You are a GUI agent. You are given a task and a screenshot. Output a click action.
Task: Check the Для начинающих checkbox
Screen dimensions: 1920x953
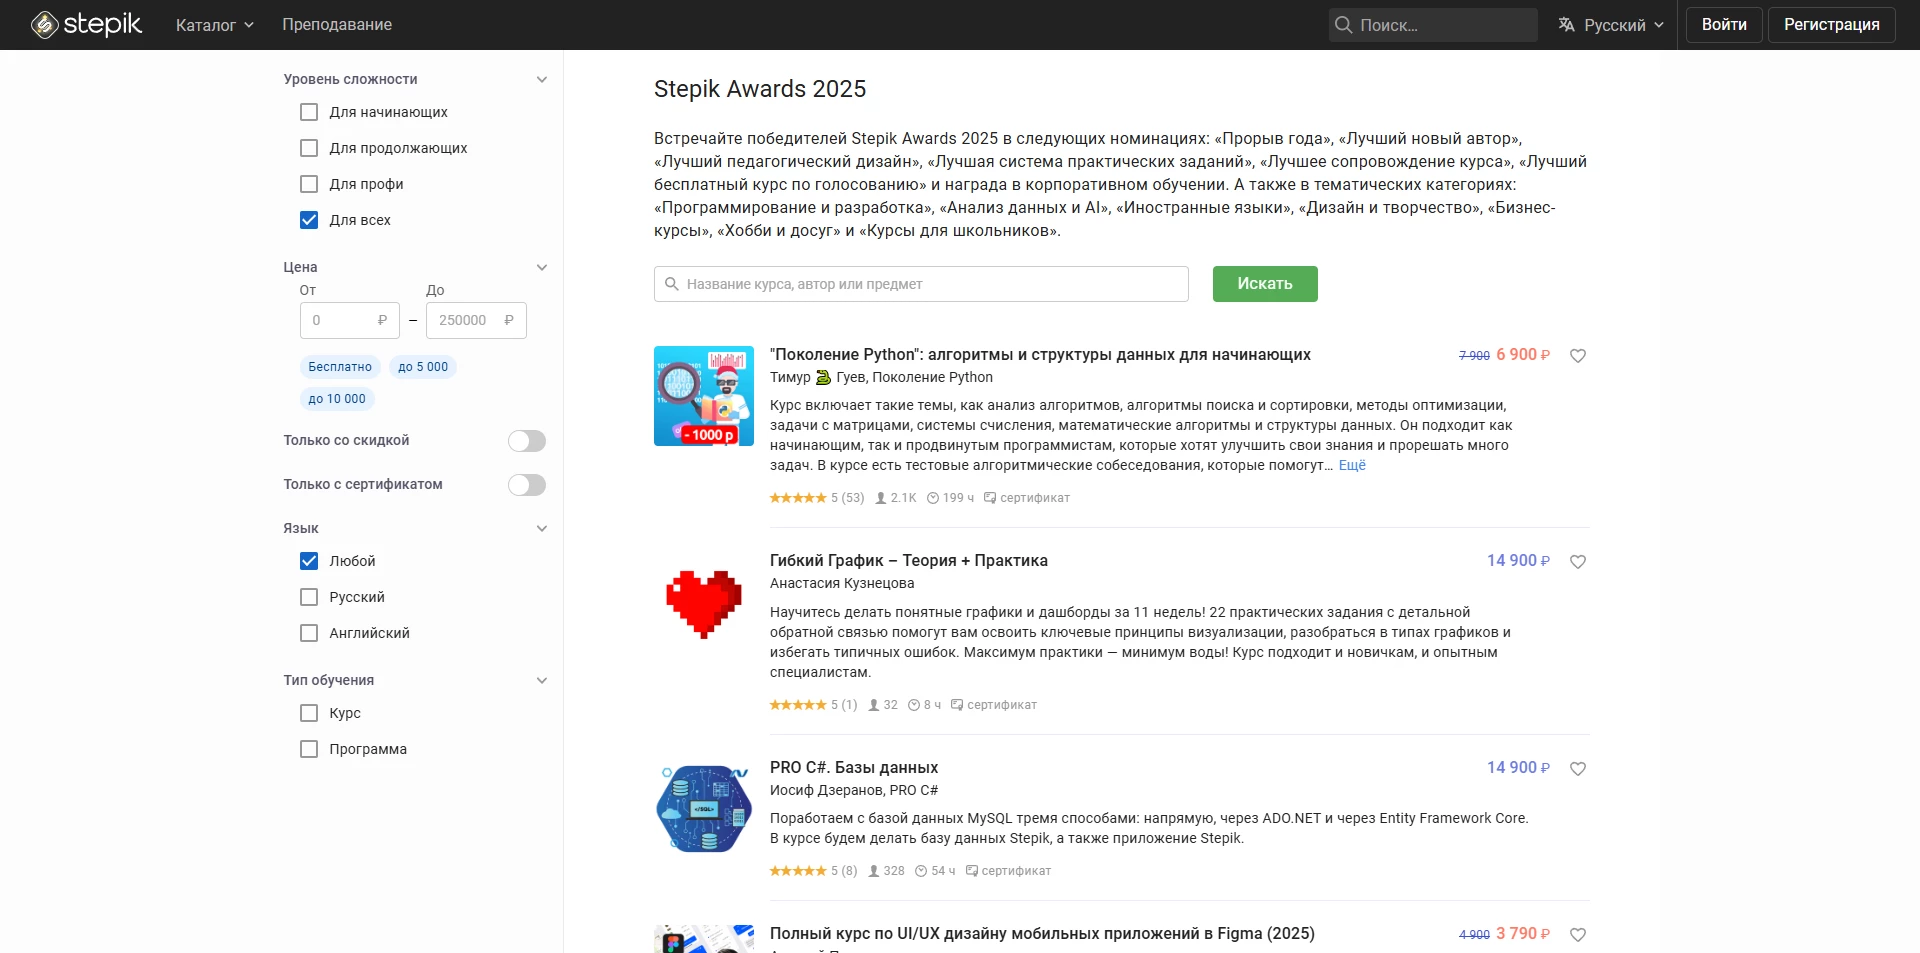[x=309, y=112]
